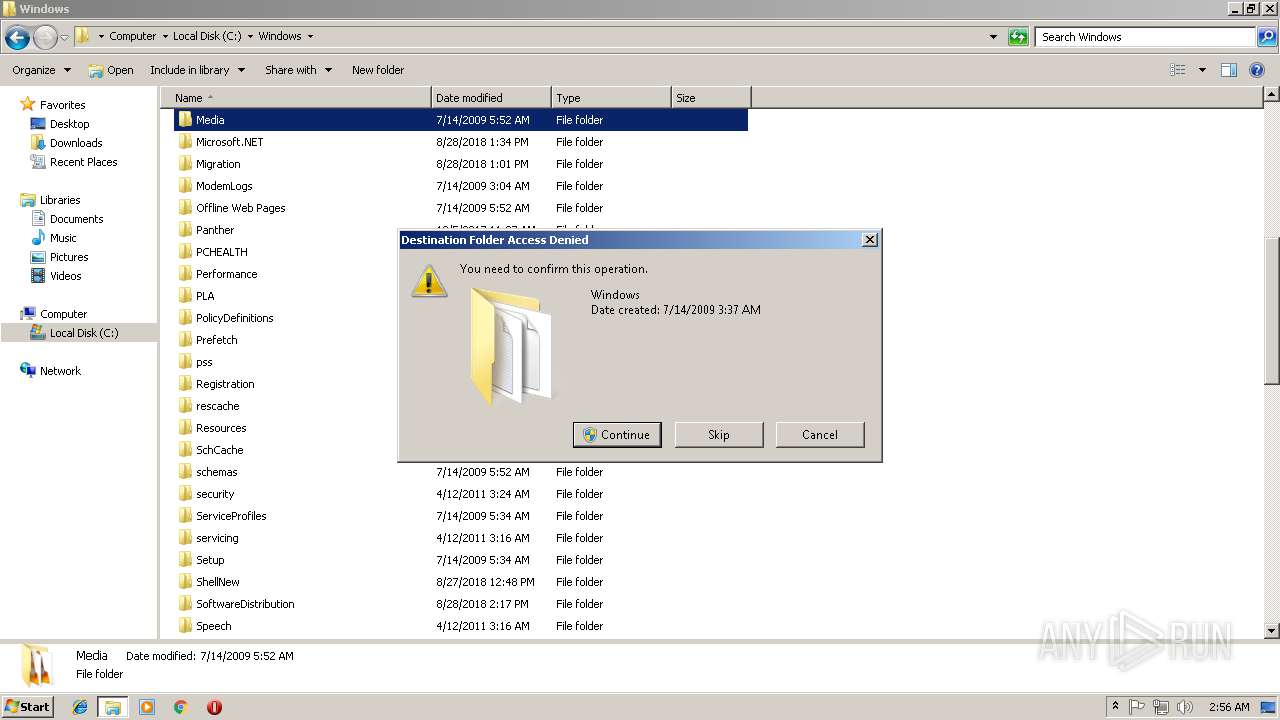The height and width of the screenshot is (720, 1280).
Task: Select the Speech folder
Action: tap(213, 626)
